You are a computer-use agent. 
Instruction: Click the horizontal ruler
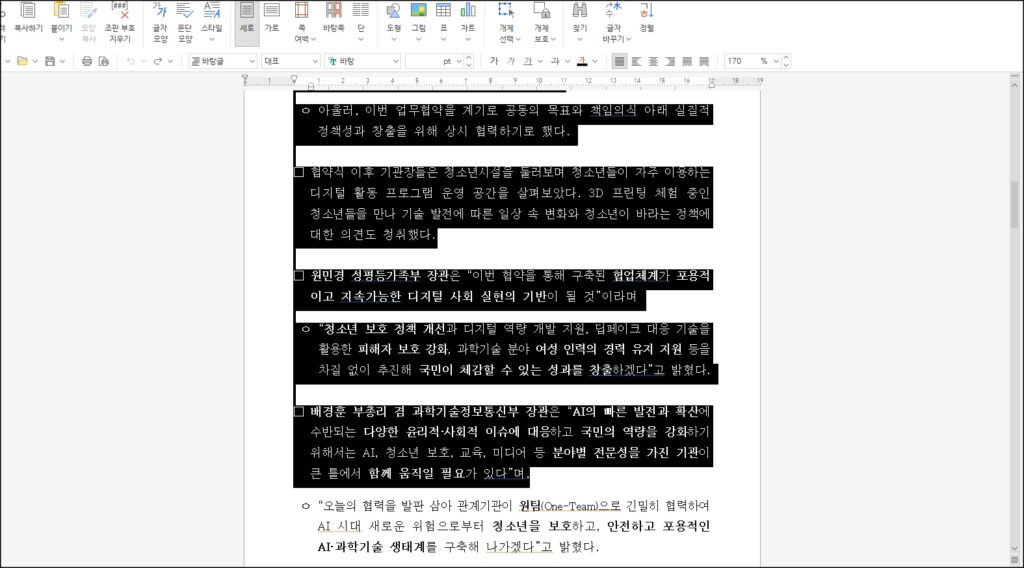point(503,80)
